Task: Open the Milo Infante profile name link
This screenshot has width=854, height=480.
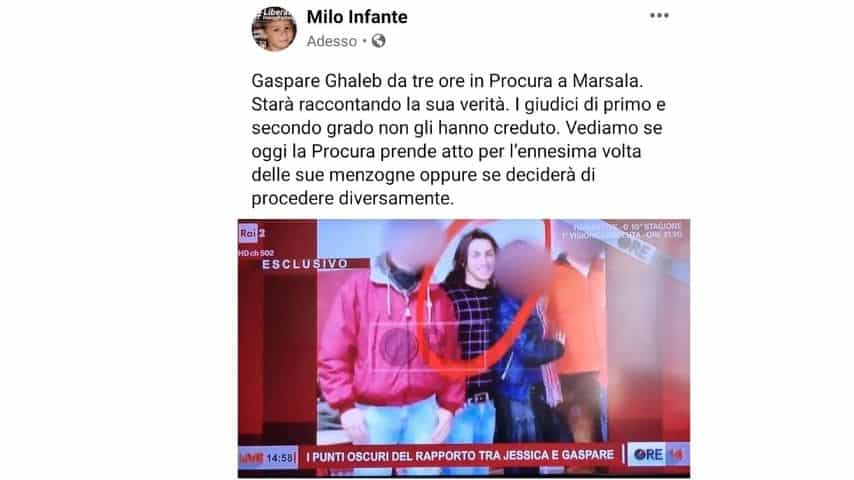Action: (x=357, y=17)
